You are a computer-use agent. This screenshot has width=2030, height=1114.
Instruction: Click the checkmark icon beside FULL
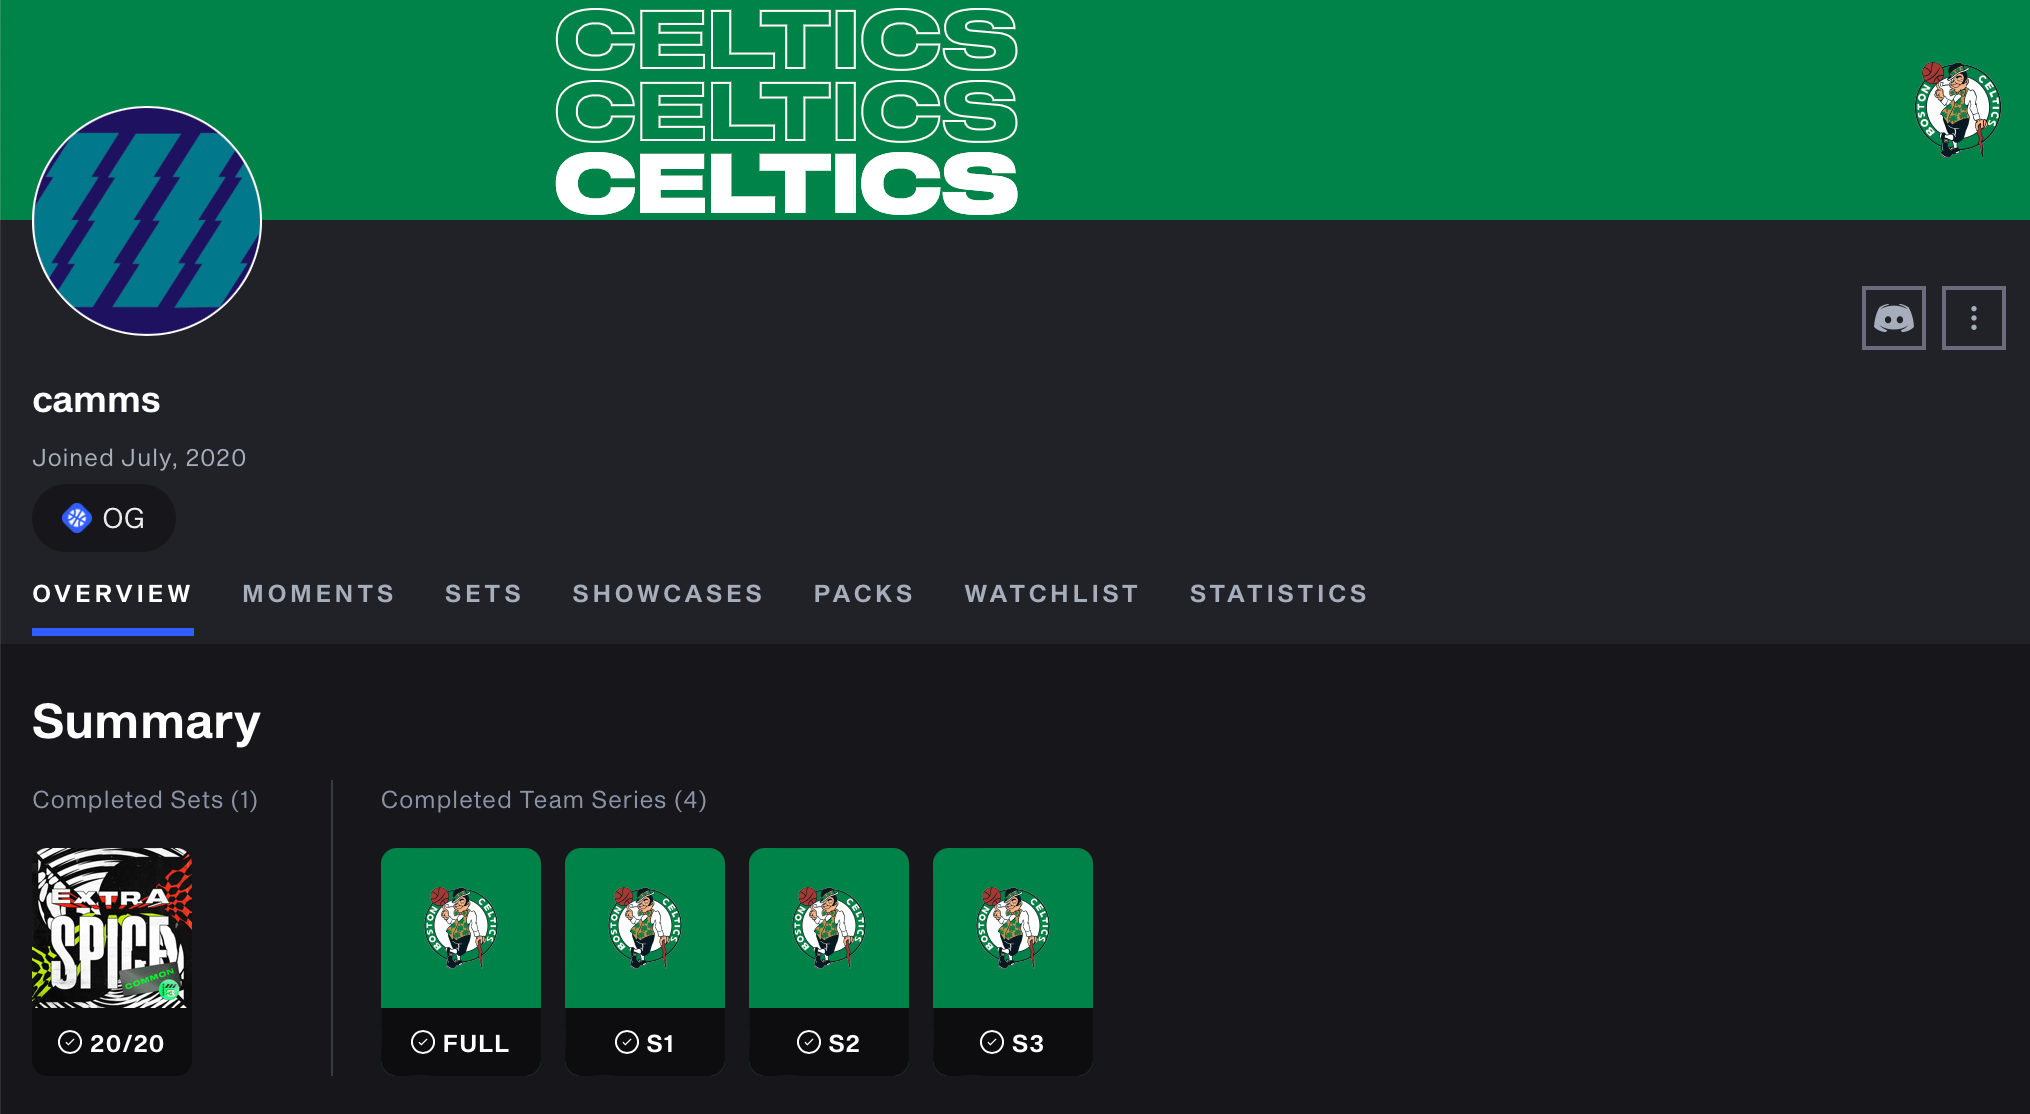pos(423,1042)
